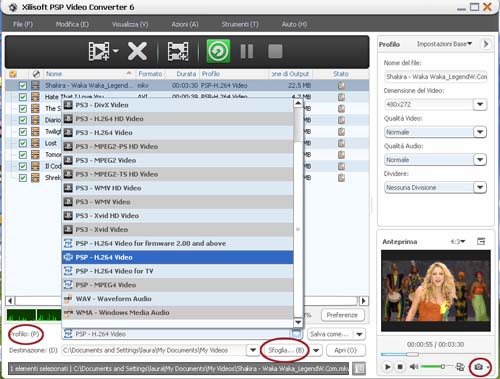Screen dimensions: 500x379
Task: Click the Add Profile film icon
Action: coord(178,51)
